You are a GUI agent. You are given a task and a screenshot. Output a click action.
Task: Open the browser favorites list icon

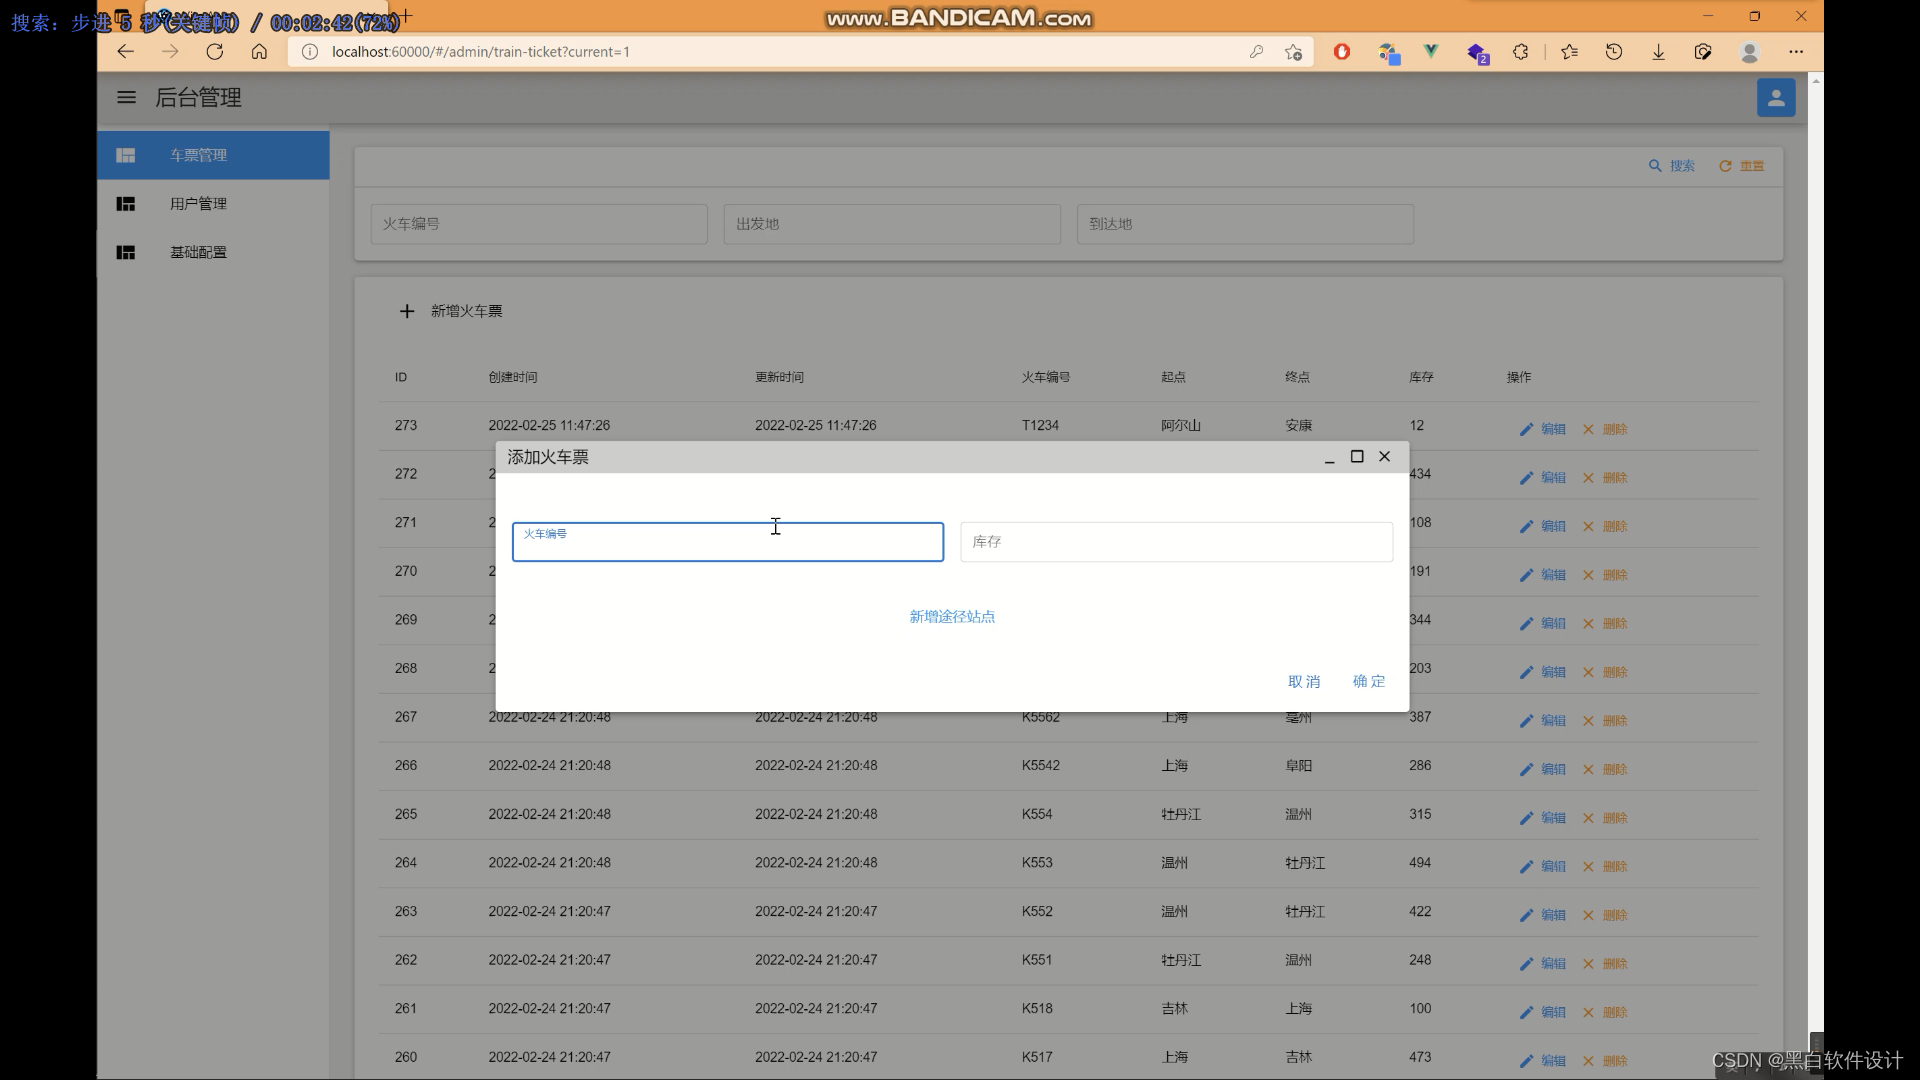point(1569,52)
